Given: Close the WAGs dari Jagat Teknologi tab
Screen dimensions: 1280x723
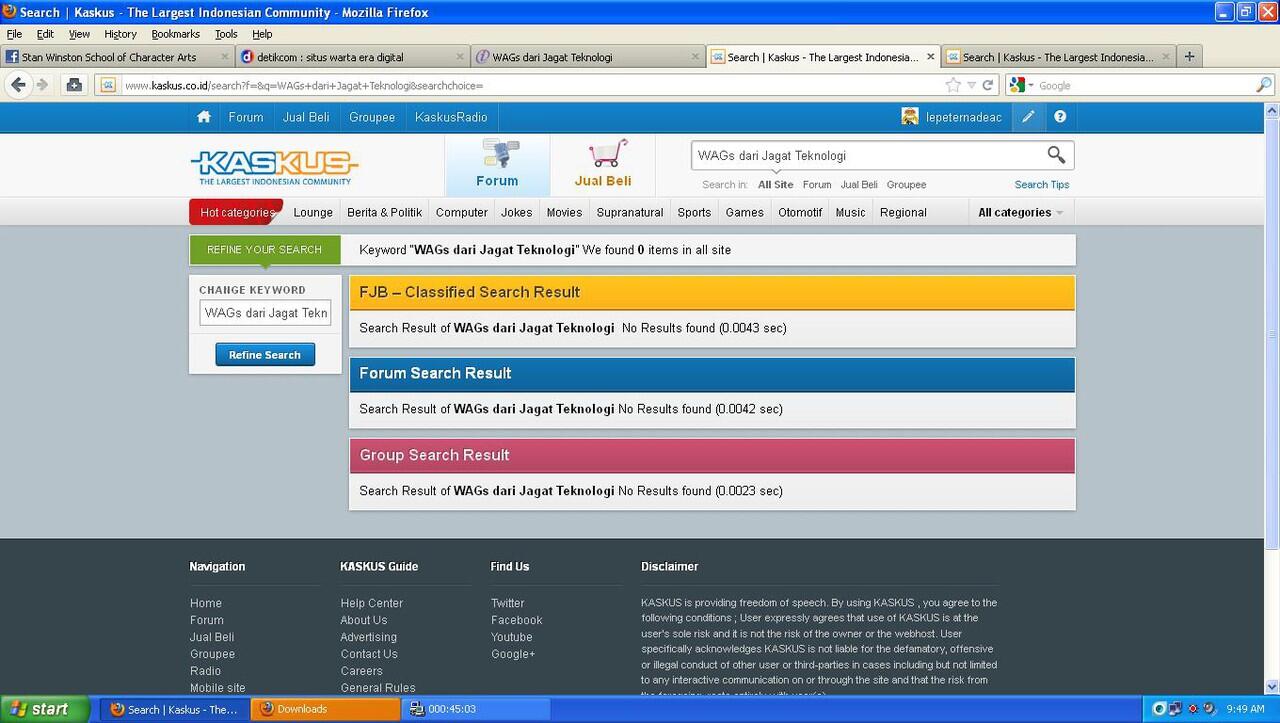Looking at the screenshot, I should (x=696, y=57).
